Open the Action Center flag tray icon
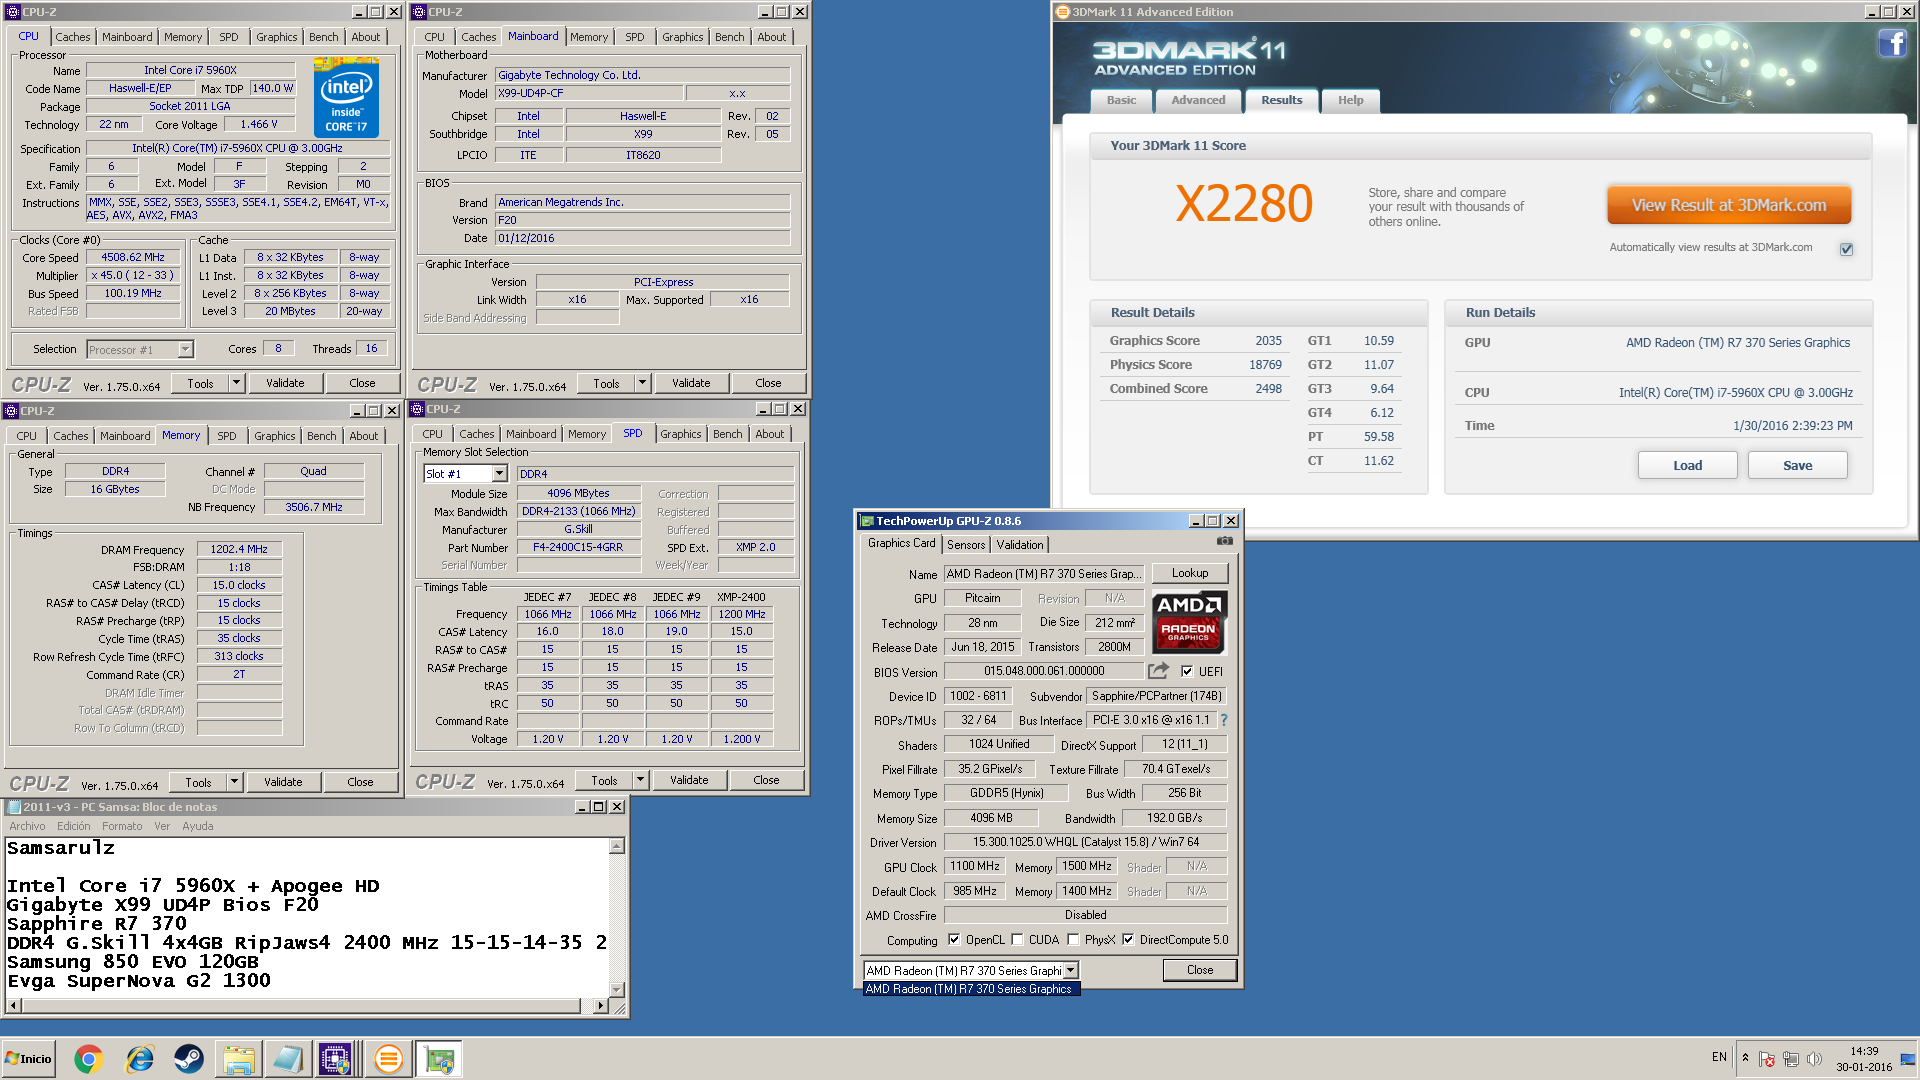This screenshot has height=1080, width=1920. (x=1767, y=1059)
